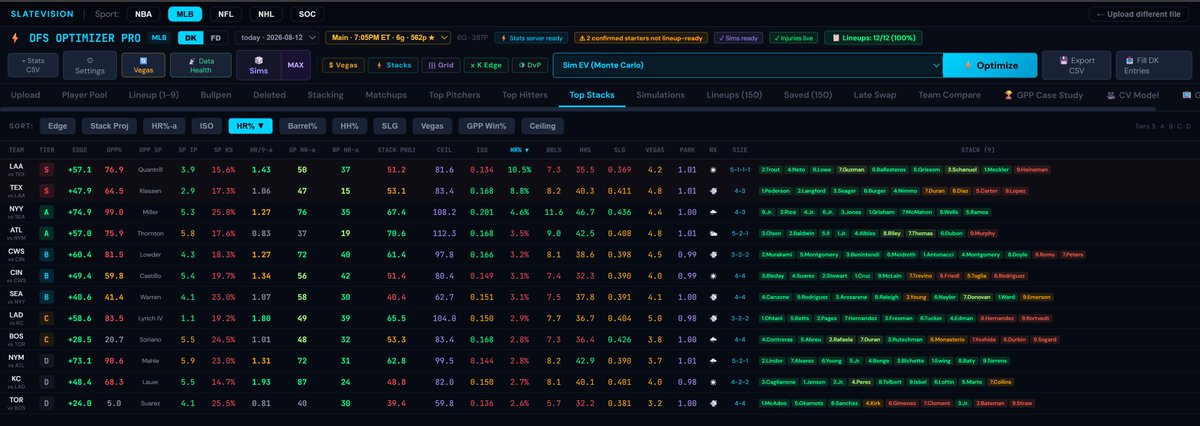Toggle the K Edge filter chip

[x=487, y=65]
